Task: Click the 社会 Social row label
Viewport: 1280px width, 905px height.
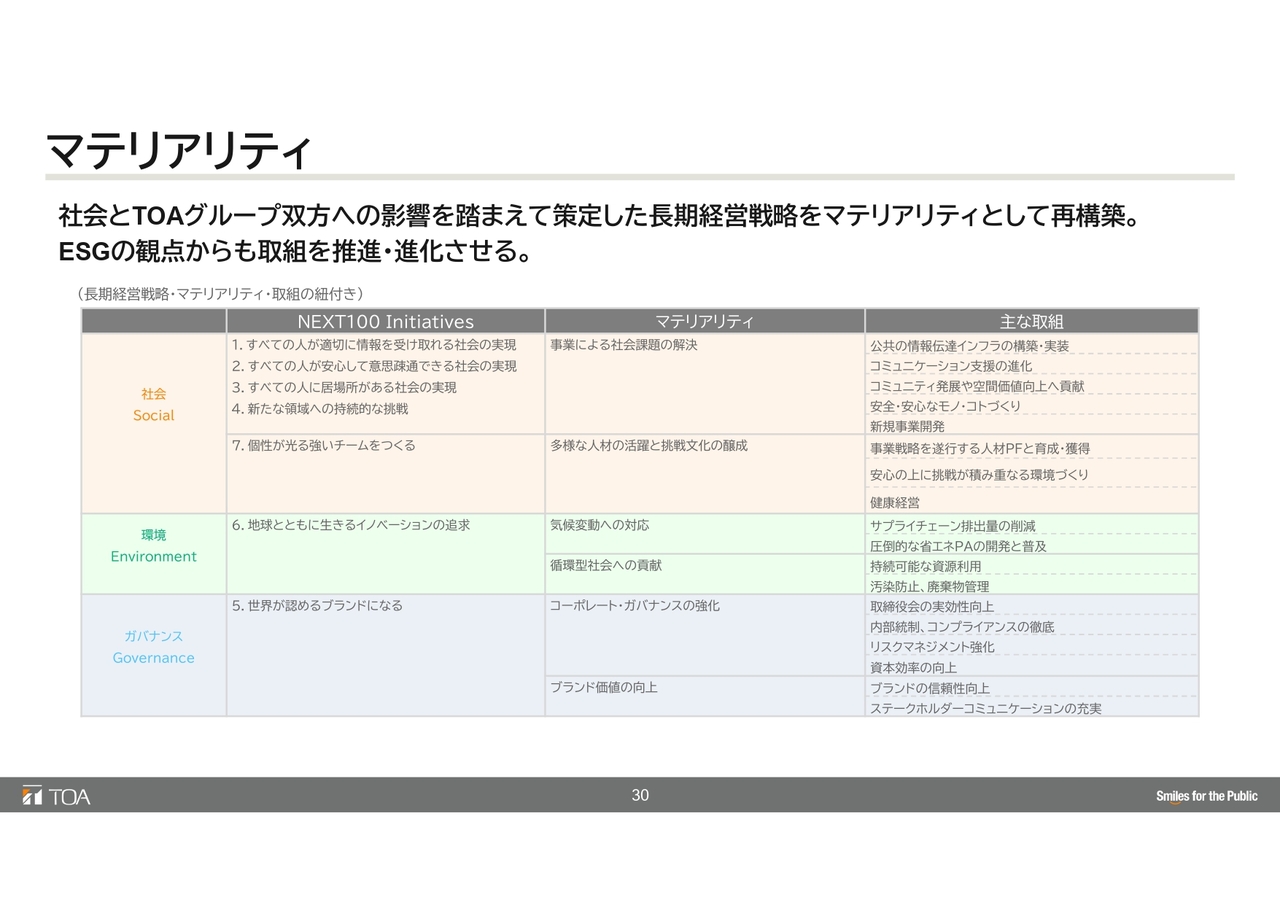Action: click(154, 405)
